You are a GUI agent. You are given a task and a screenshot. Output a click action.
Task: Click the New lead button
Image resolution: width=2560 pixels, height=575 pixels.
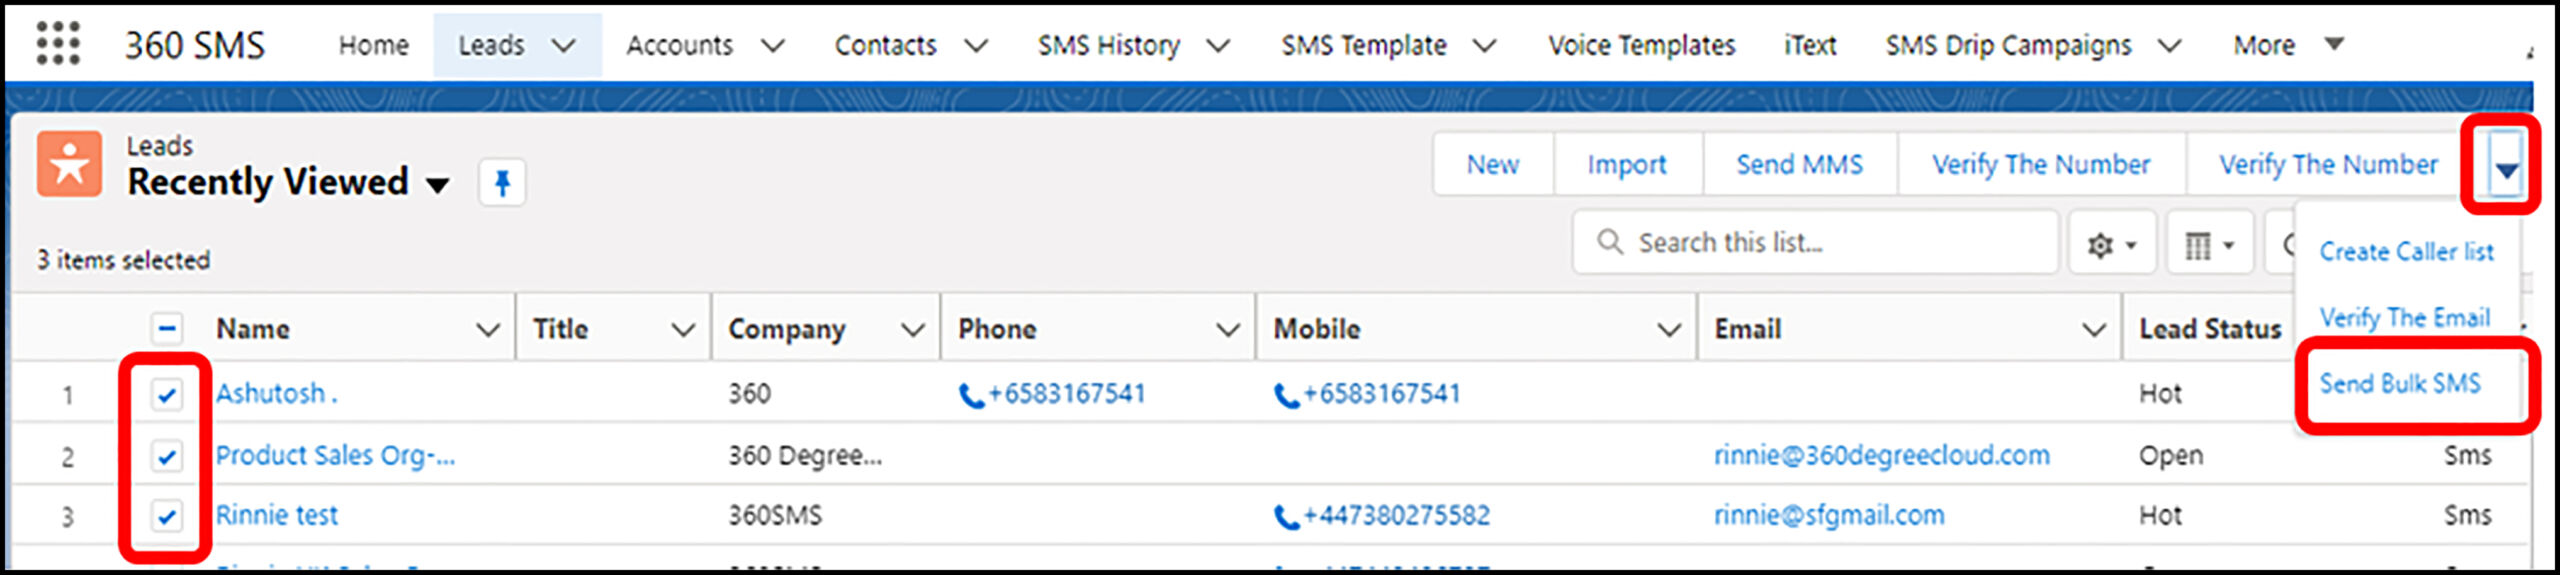pyautogui.click(x=1493, y=164)
